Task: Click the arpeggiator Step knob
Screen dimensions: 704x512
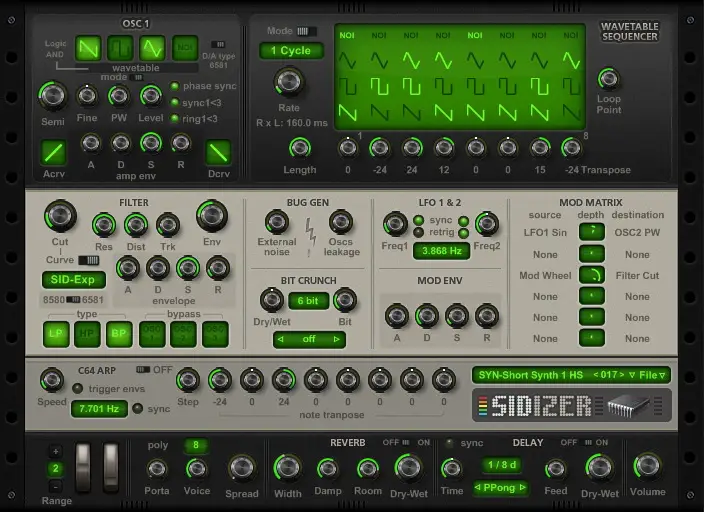Action: 188,380
